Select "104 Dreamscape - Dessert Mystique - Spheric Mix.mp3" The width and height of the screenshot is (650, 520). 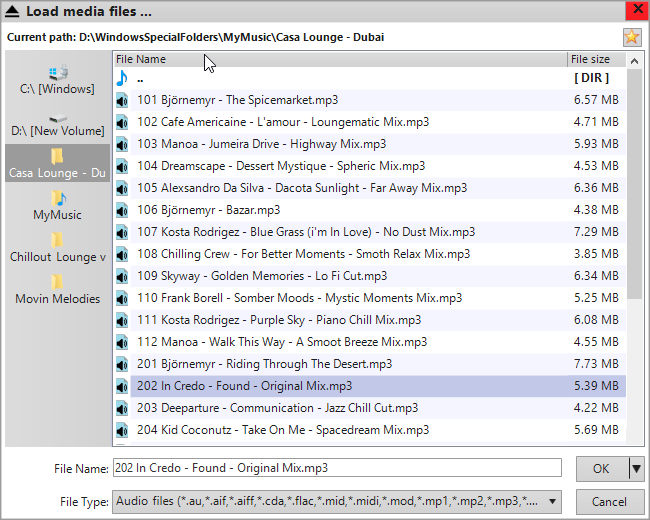281,166
